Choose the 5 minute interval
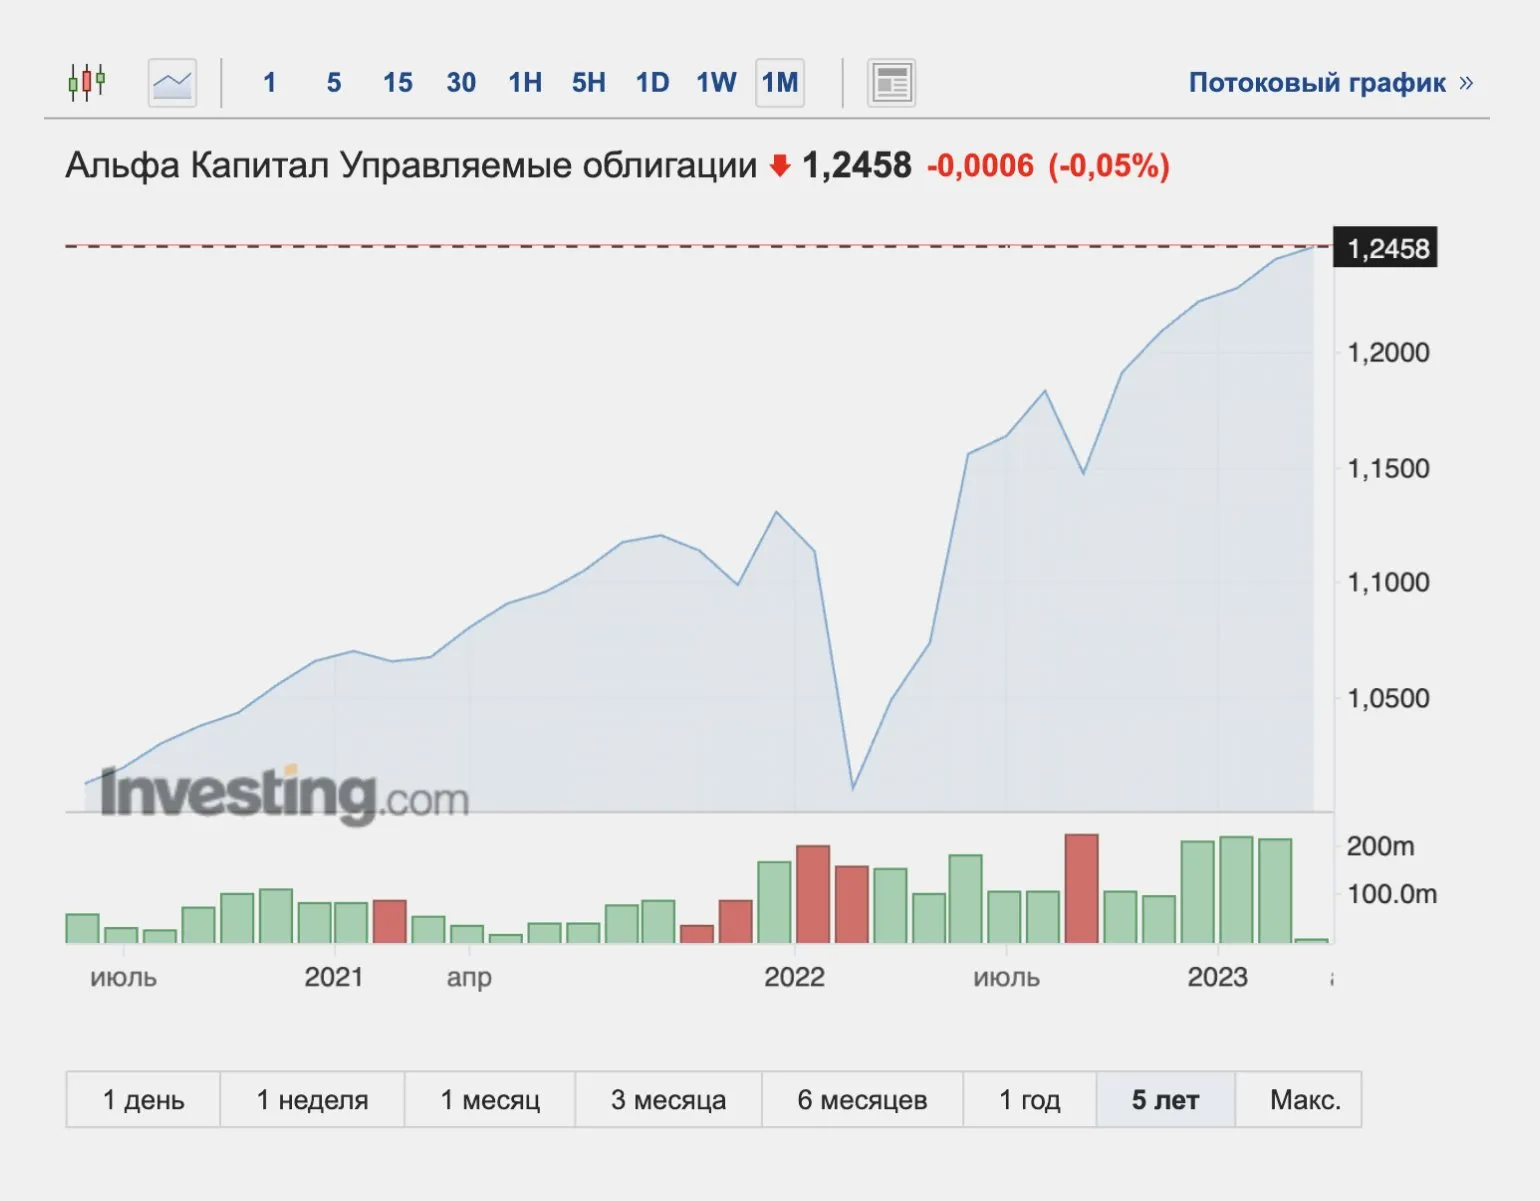This screenshot has width=1540, height=1201. pos(334,82)
